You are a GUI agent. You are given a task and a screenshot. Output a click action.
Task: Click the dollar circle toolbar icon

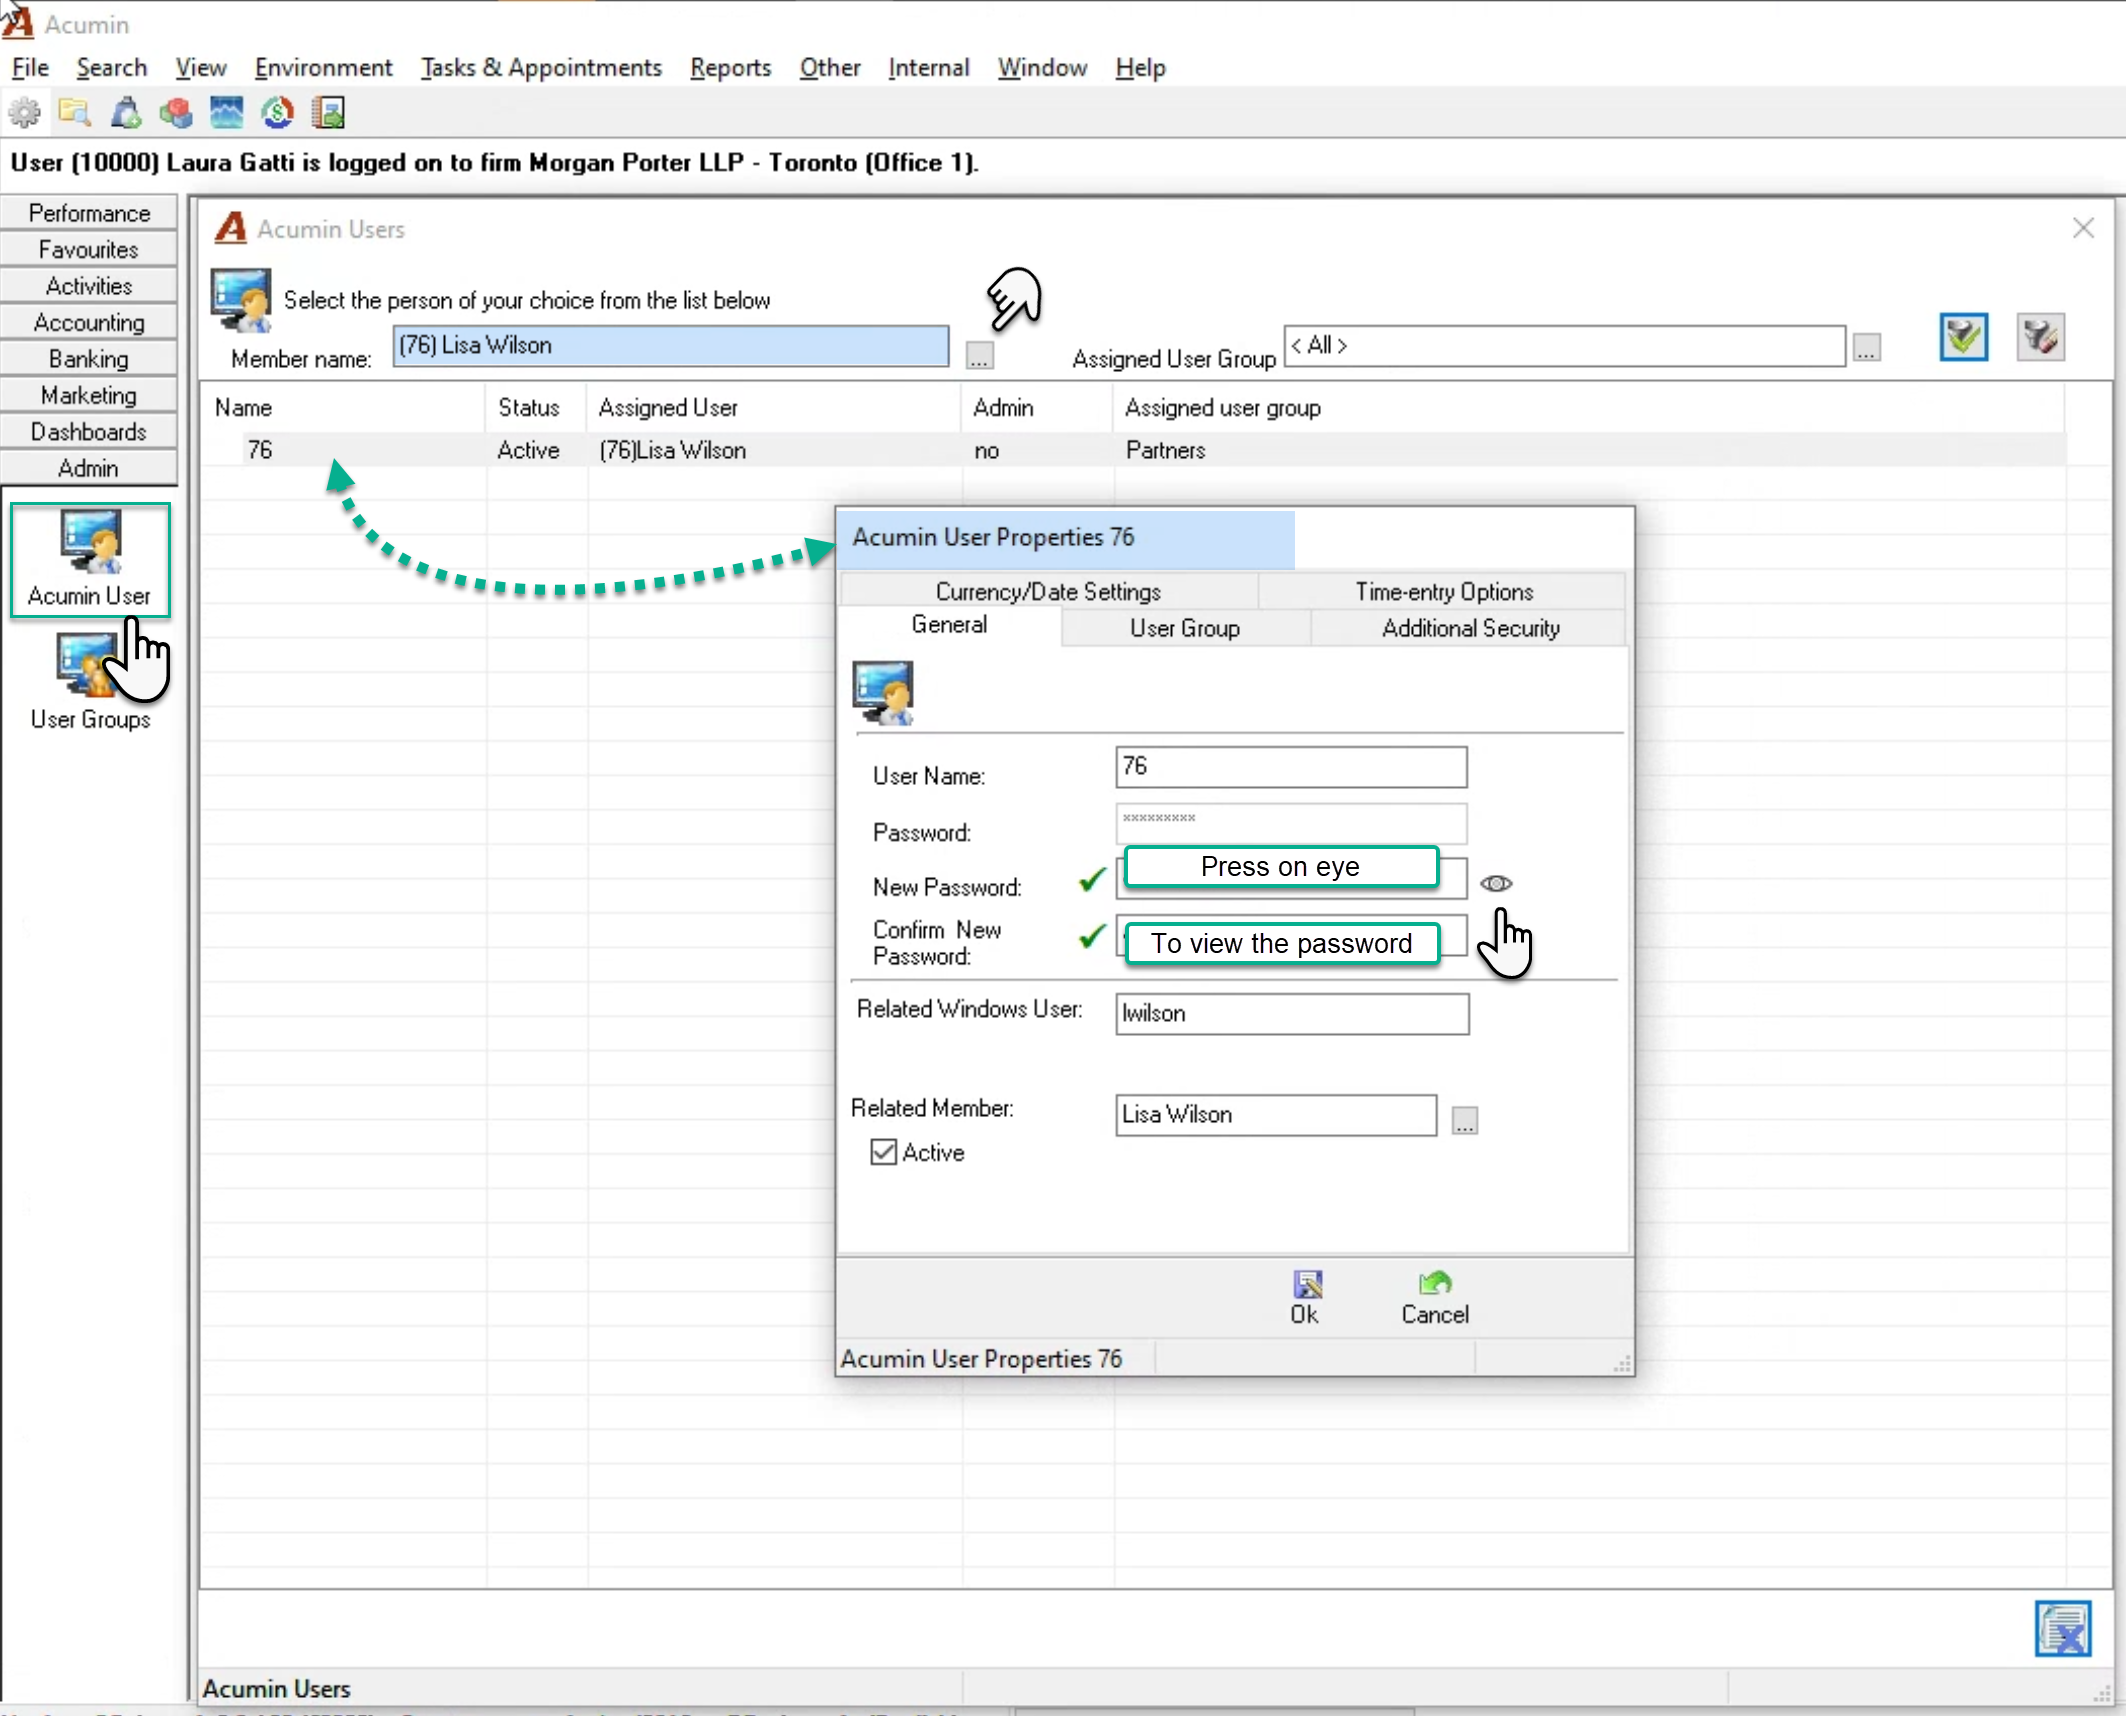[277, 113]
